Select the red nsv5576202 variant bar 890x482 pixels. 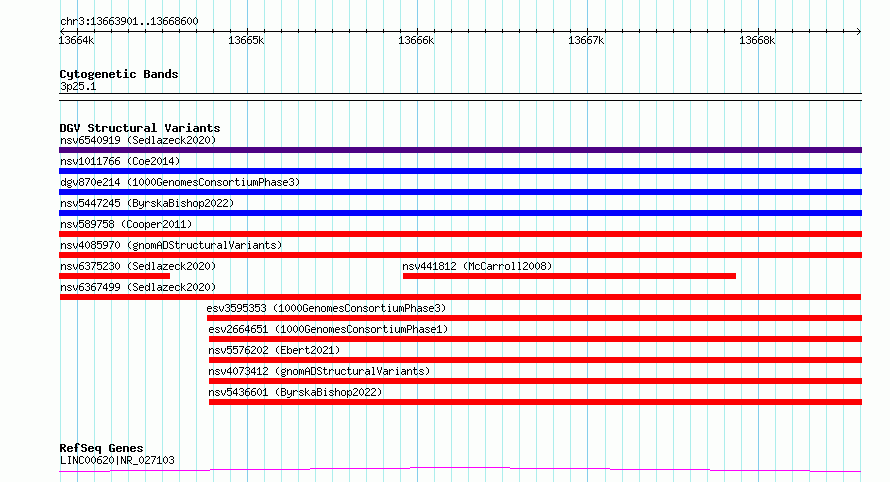click(535, 360)
